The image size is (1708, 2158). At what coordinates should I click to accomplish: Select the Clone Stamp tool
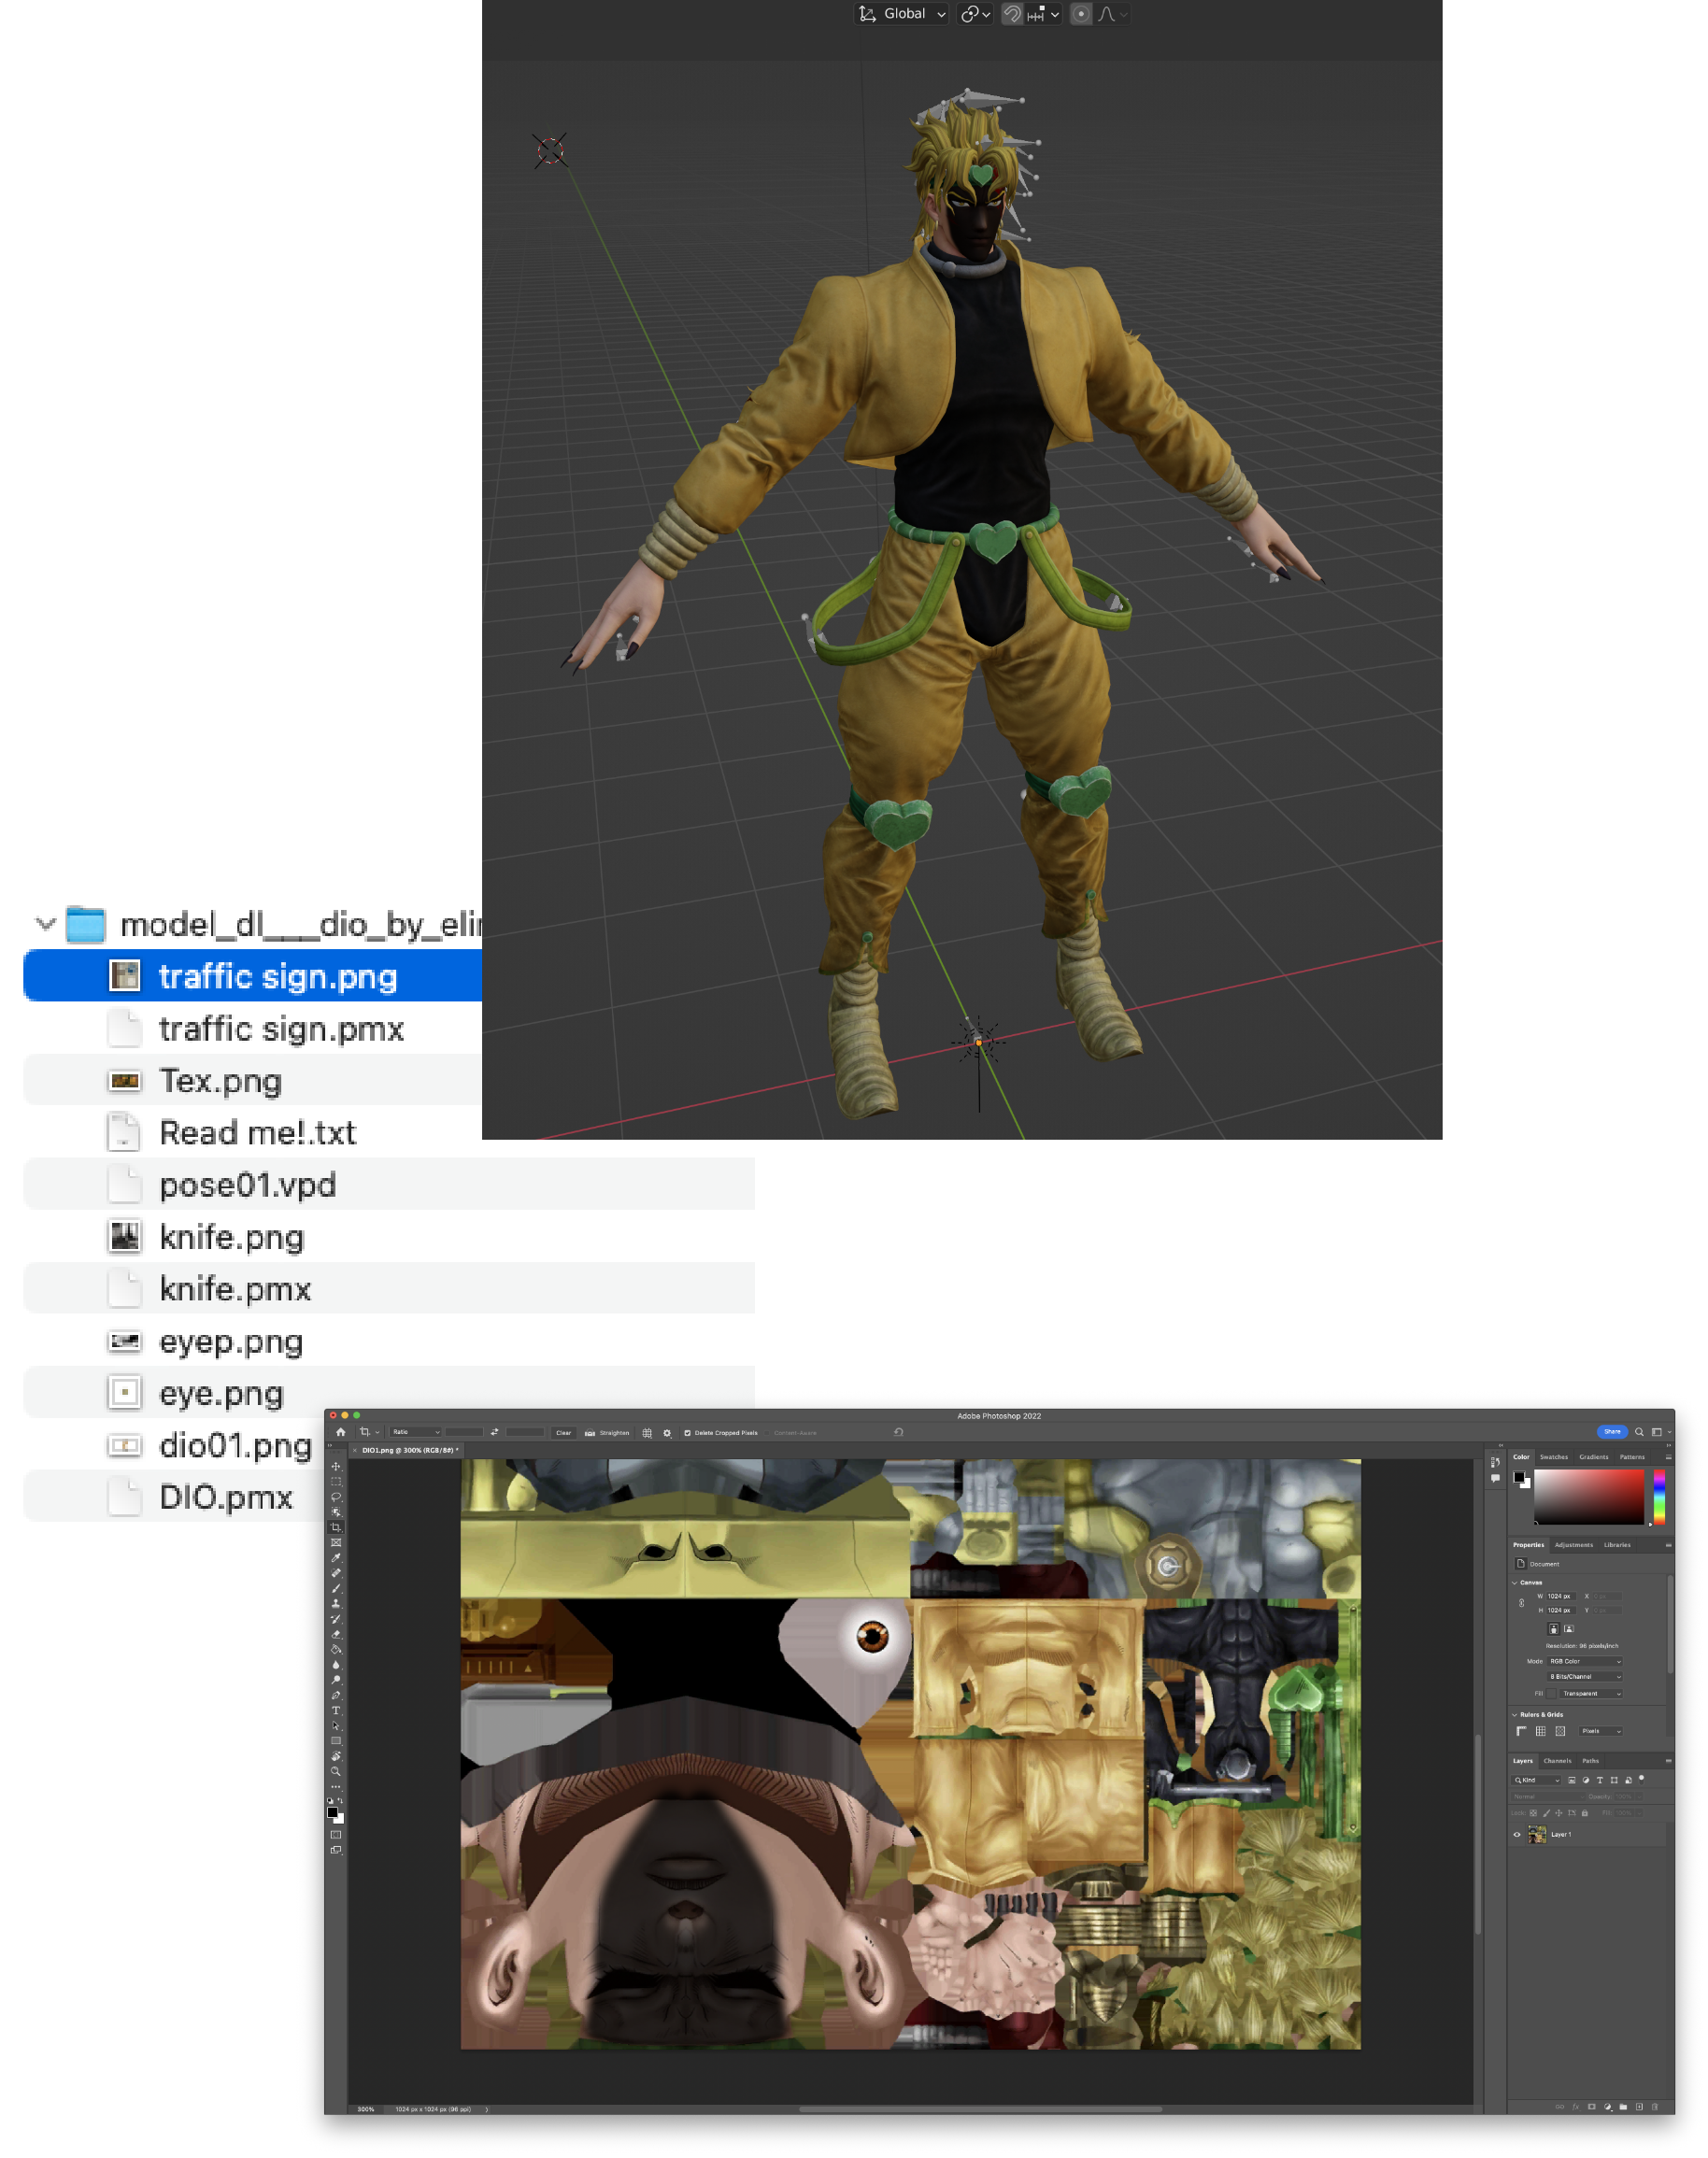[x=337, y=1604]
